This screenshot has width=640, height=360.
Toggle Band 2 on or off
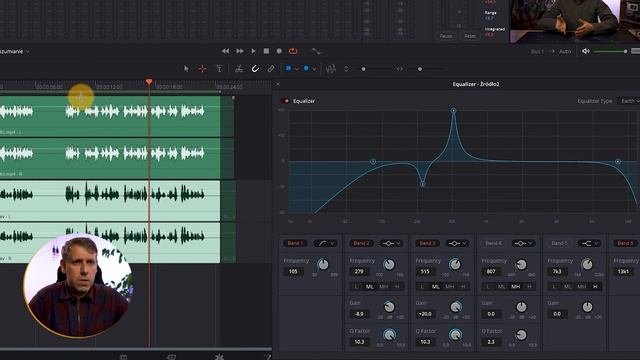(x=361, y=243)
